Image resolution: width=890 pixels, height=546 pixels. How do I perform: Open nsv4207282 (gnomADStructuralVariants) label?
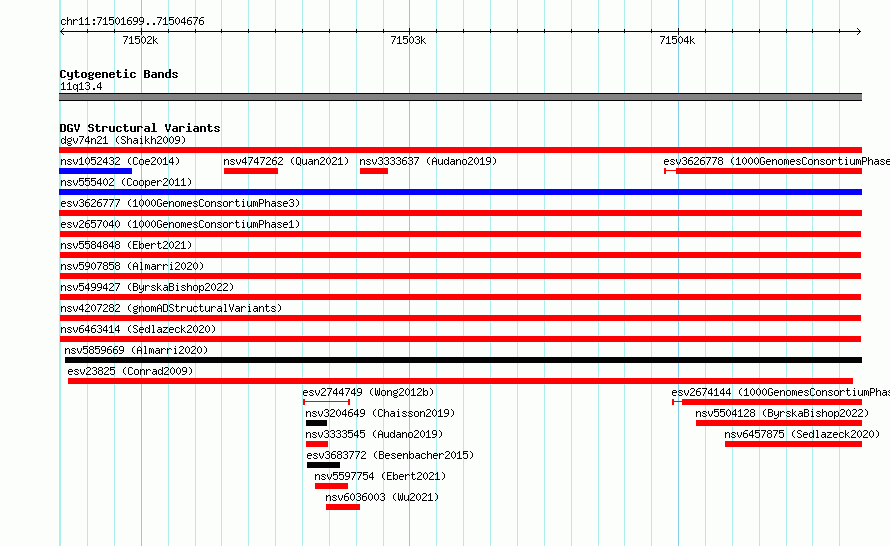(x=171, y=308)
